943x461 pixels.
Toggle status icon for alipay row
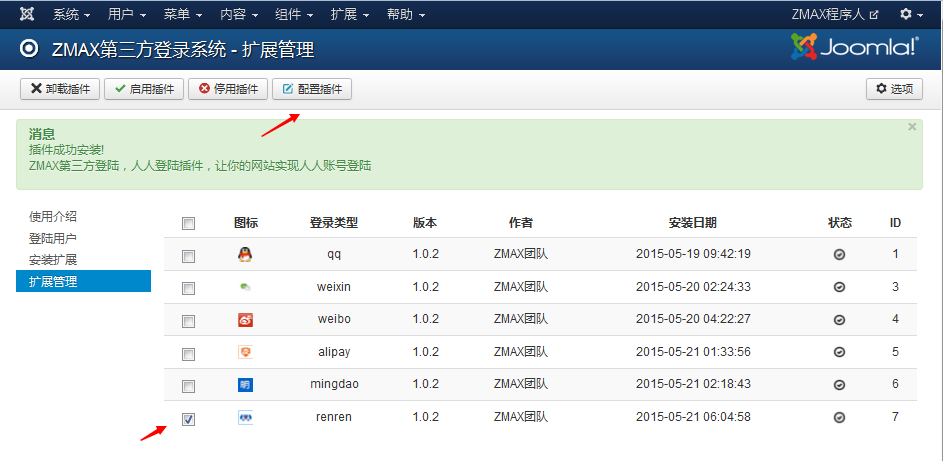840,352
